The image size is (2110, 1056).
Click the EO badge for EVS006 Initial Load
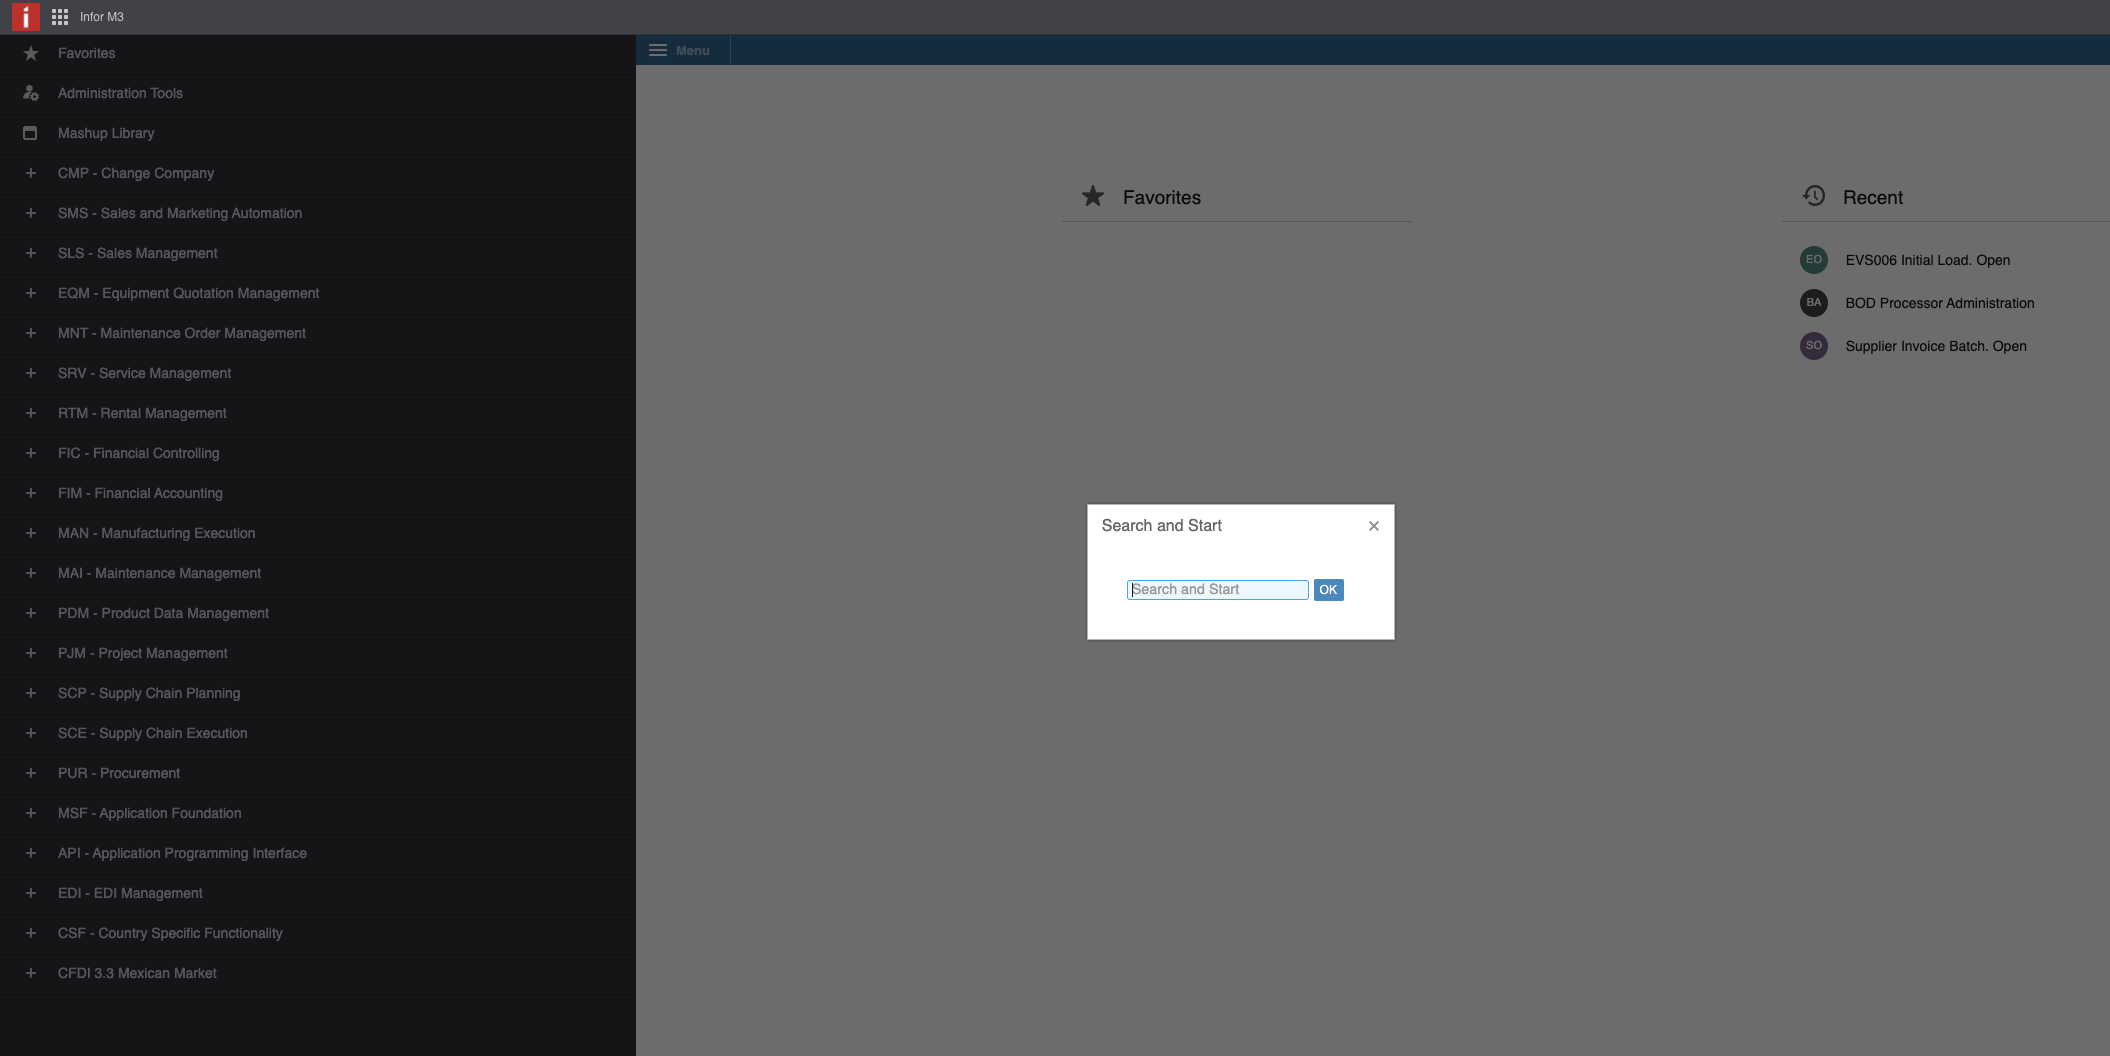[1813, 260]
